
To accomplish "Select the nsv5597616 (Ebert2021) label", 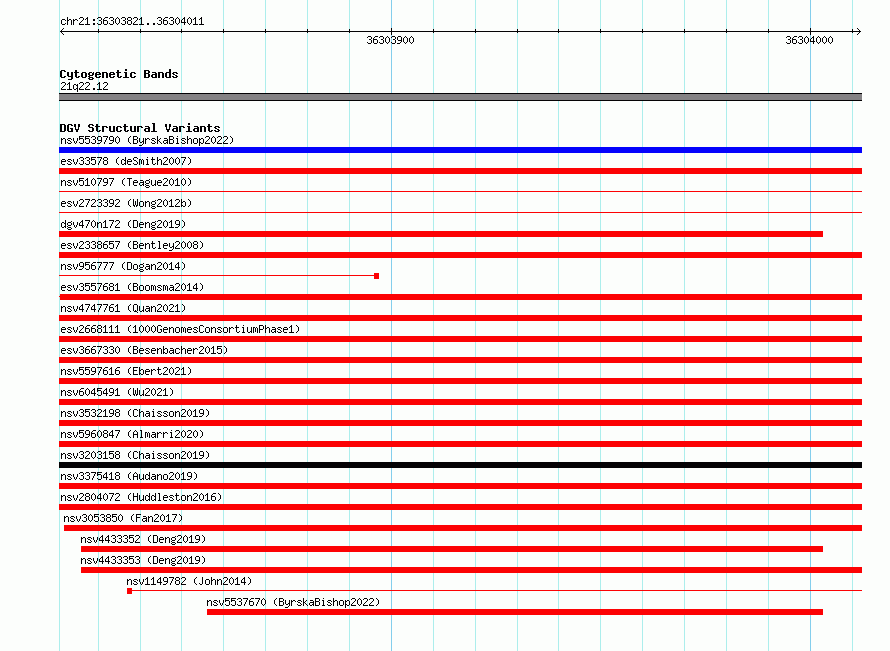I will pyautogui.click(x=126, y=371).
